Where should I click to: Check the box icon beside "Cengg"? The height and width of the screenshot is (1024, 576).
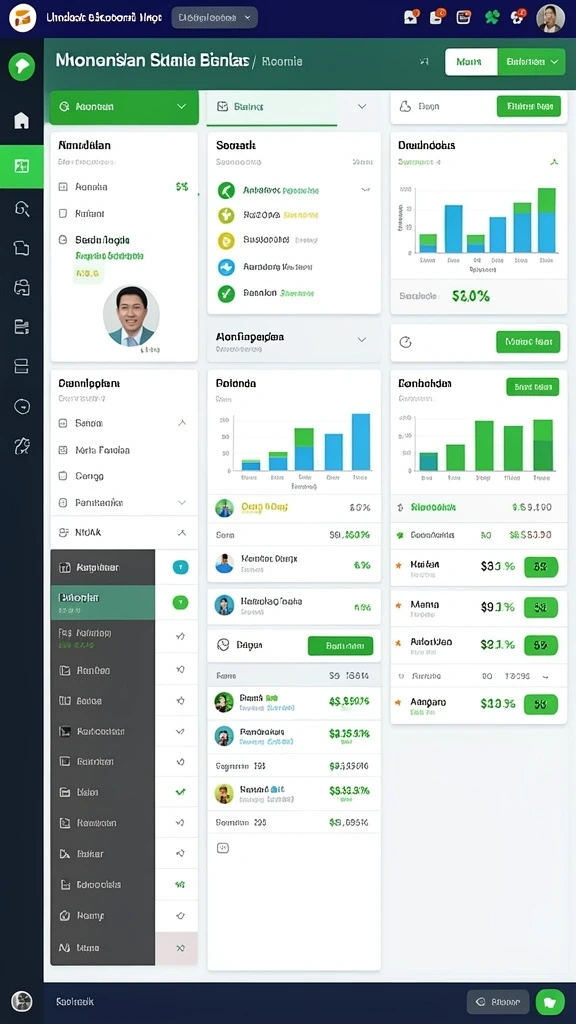tap(63, 476)
